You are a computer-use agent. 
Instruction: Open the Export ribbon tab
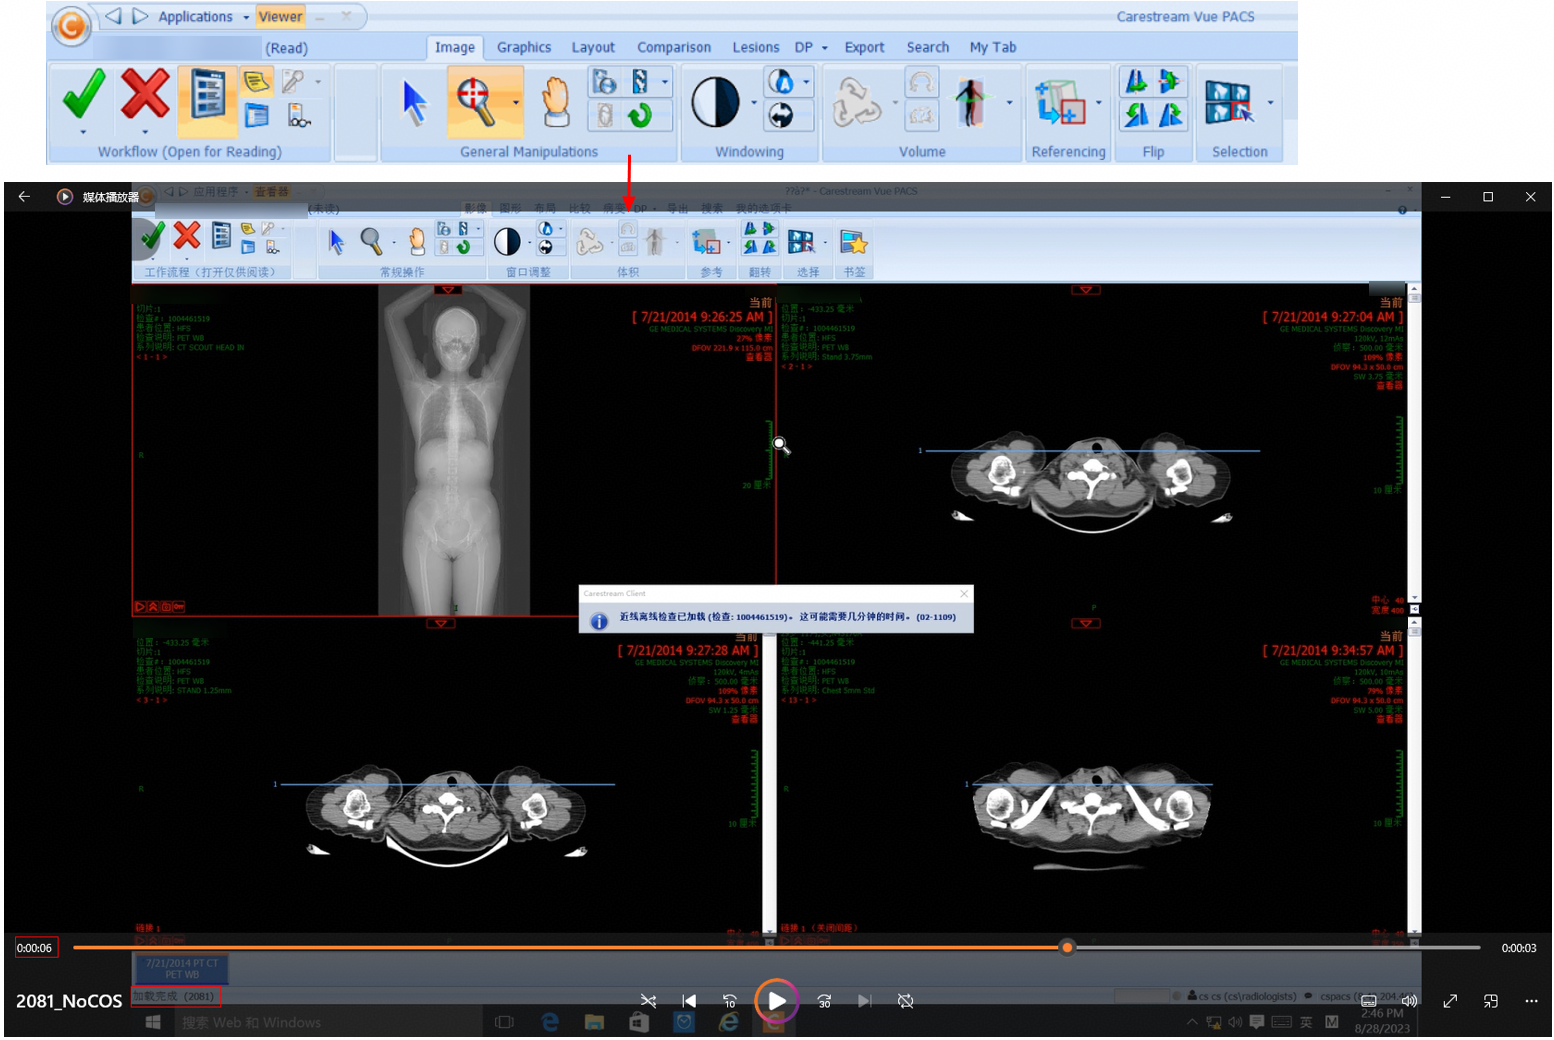tap(864, 47)
